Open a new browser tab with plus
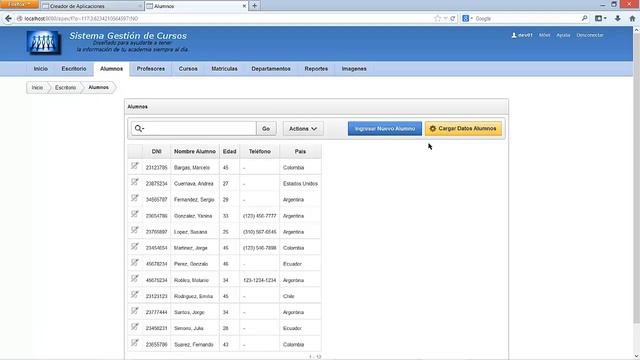The height and width of the screenshot is (360, 640). pos(255,6)
